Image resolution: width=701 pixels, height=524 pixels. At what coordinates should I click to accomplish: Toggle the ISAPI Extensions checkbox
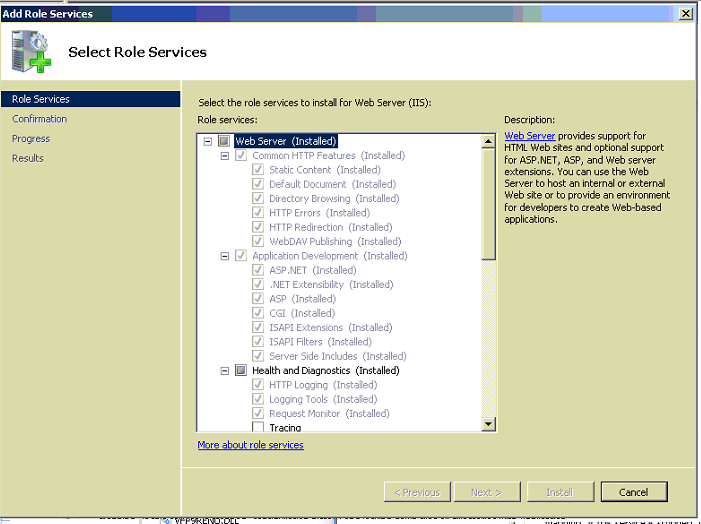[x=258, y=327]
